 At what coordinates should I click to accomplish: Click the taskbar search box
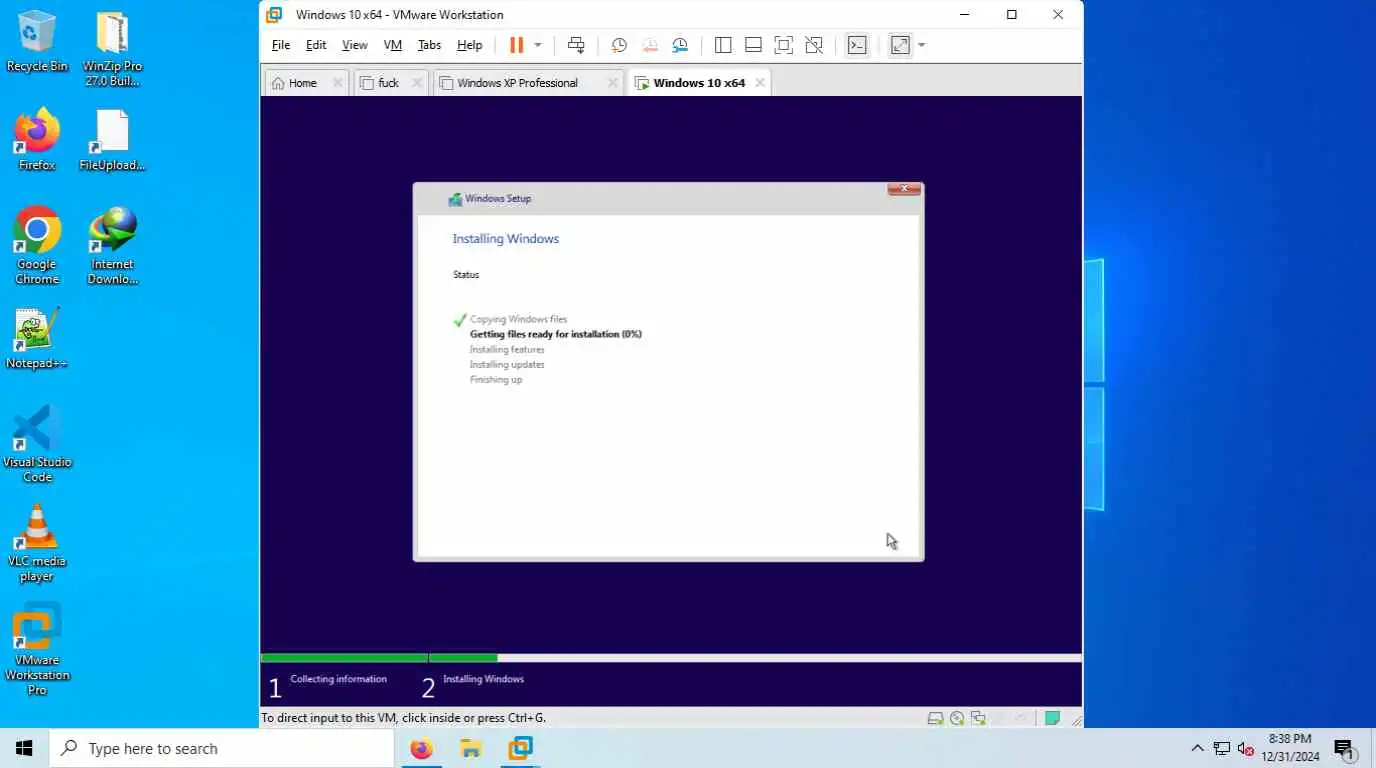[222, 748]
